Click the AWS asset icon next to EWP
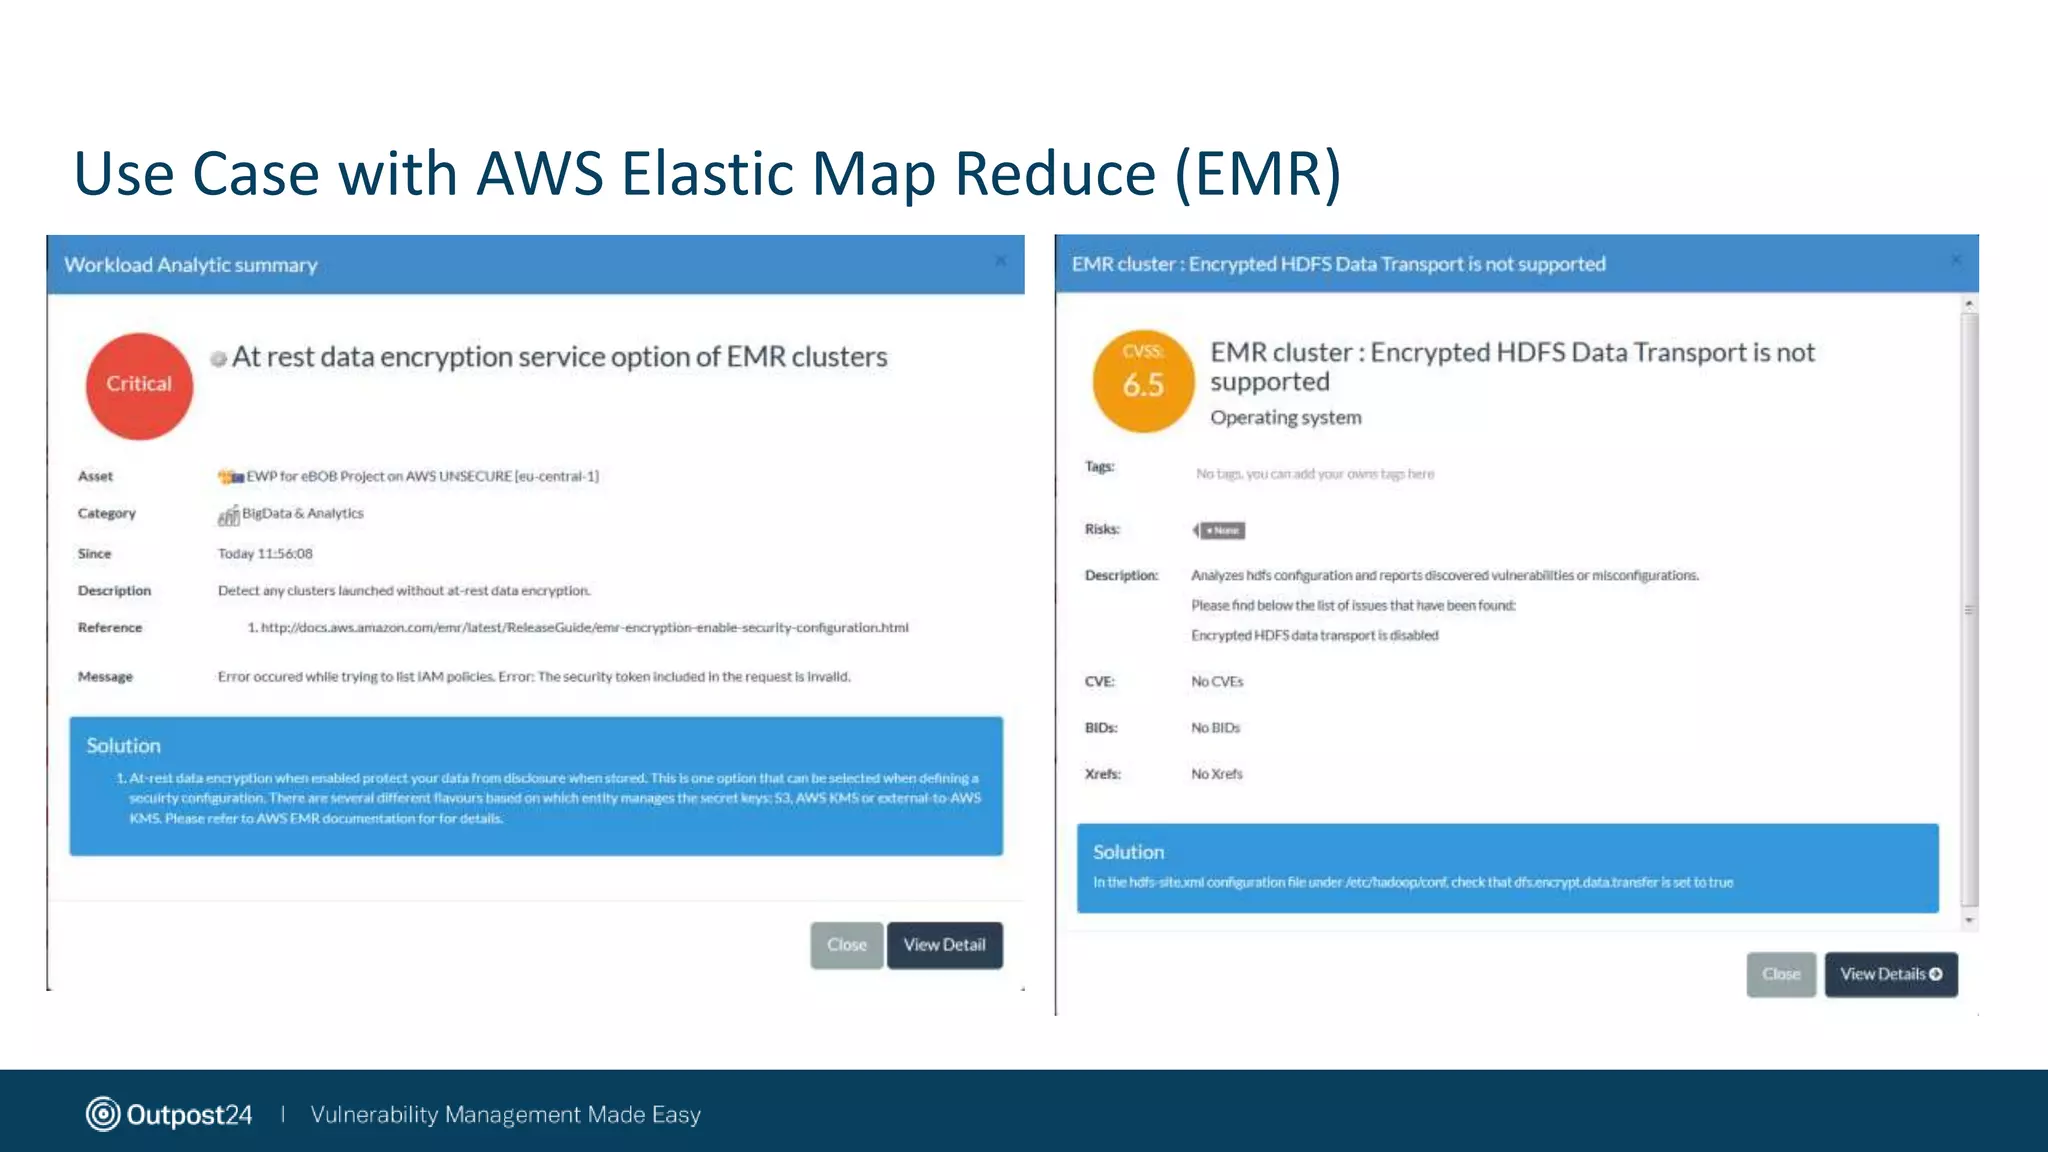Viewport: 2048px width, 1152px height. [231, 477]
